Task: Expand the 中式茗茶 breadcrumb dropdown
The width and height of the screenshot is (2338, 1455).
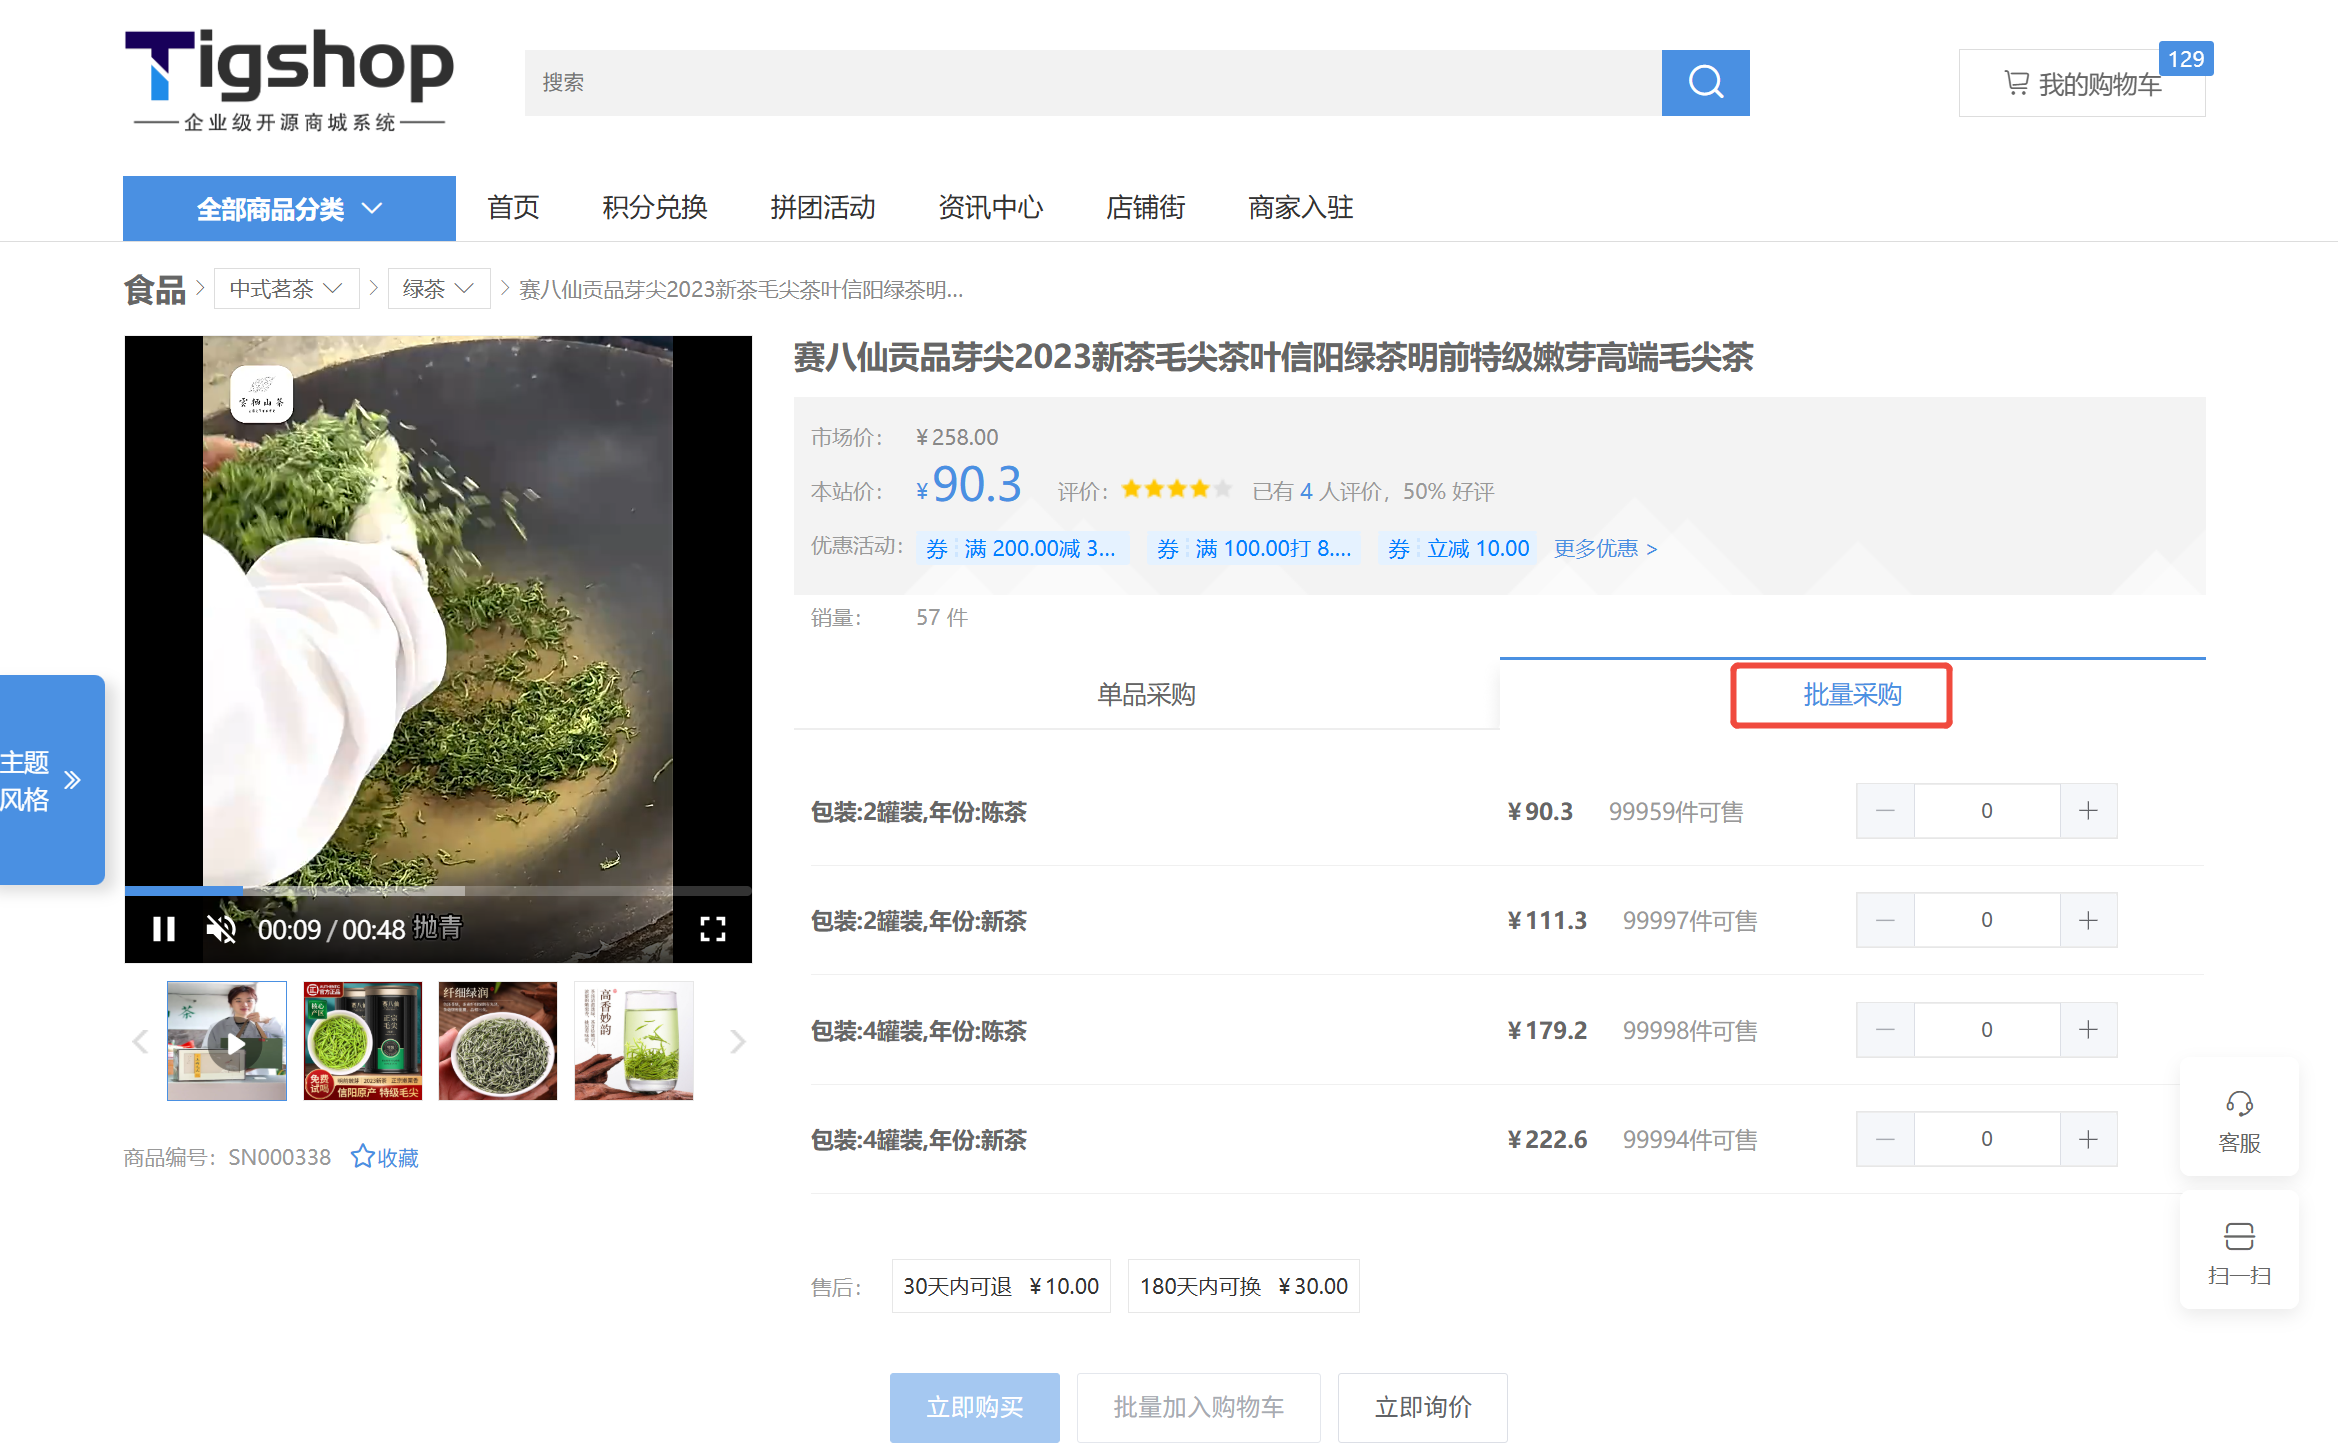Action: [286, 289]
